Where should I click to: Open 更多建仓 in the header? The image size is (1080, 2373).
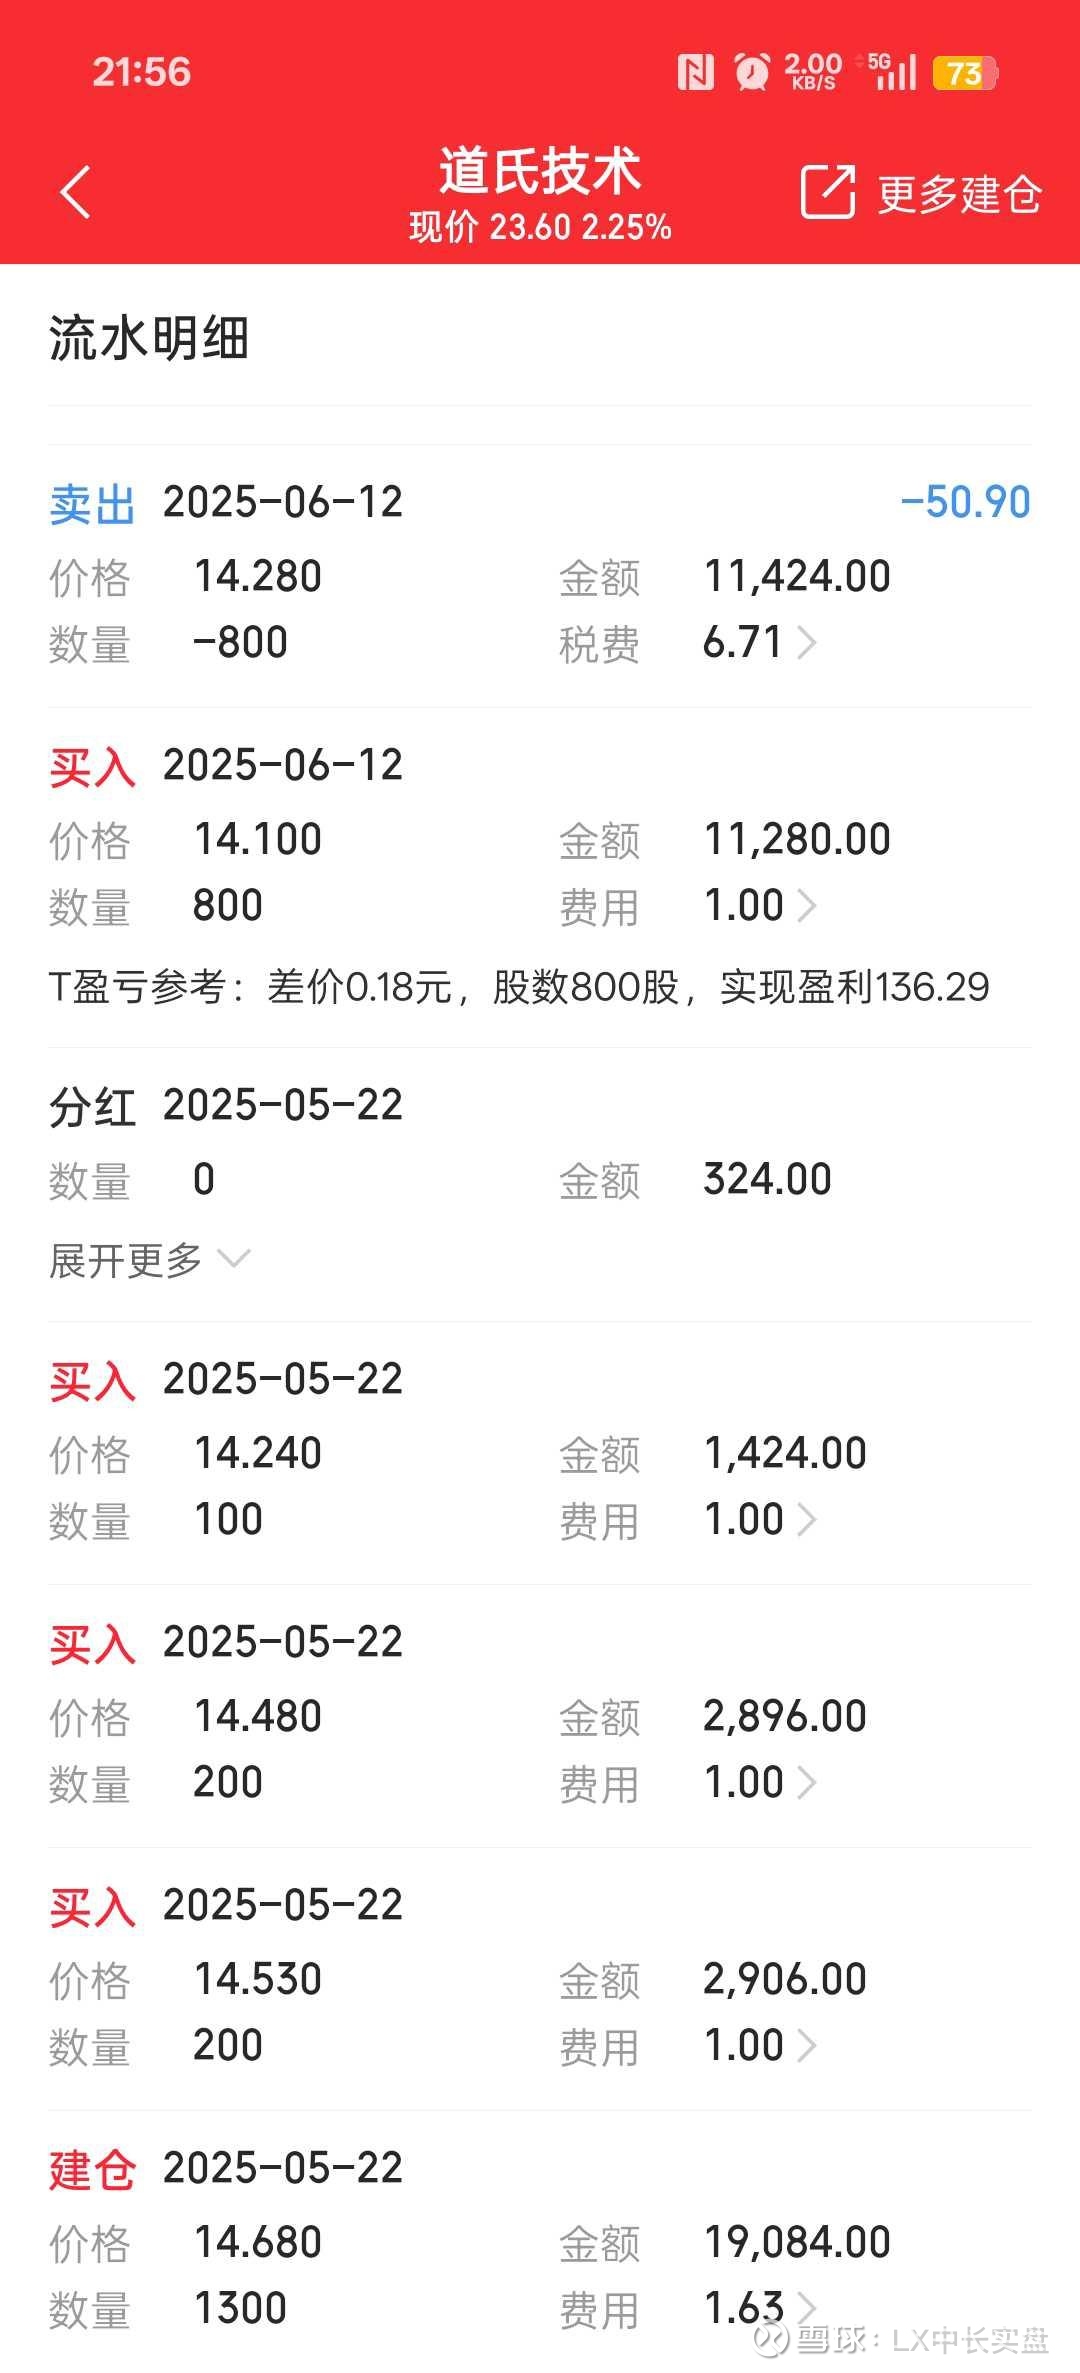click(959, 194)
